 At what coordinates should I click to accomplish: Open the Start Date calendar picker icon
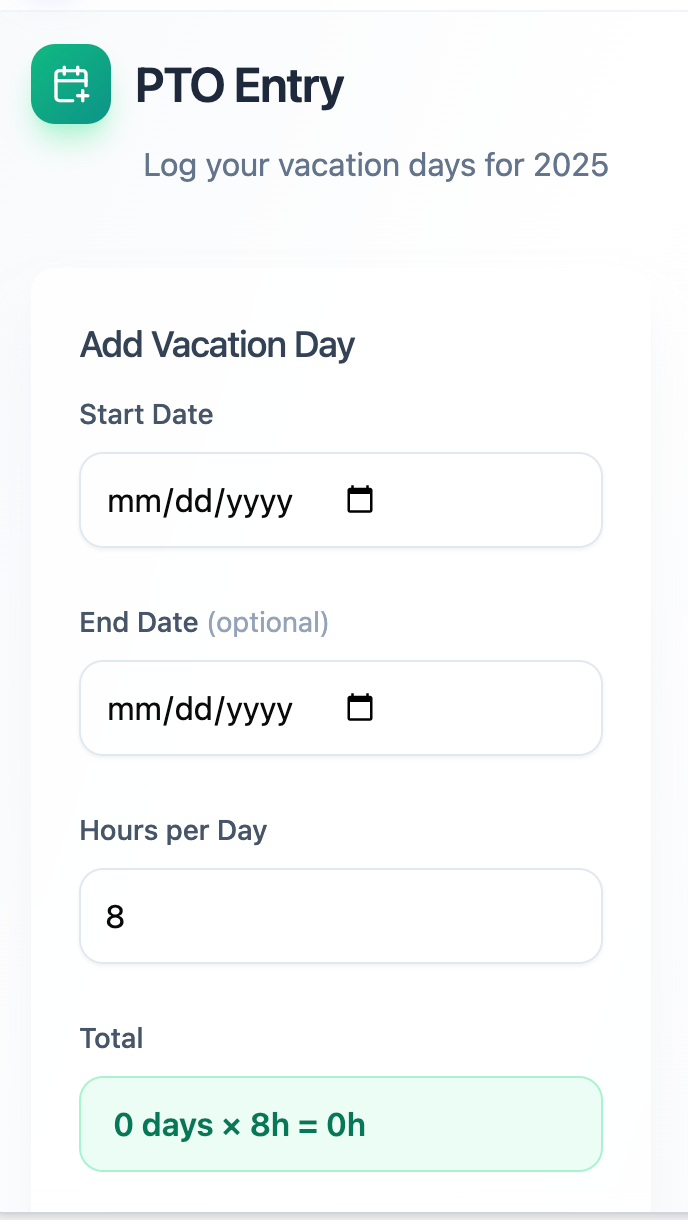[359, 500]
